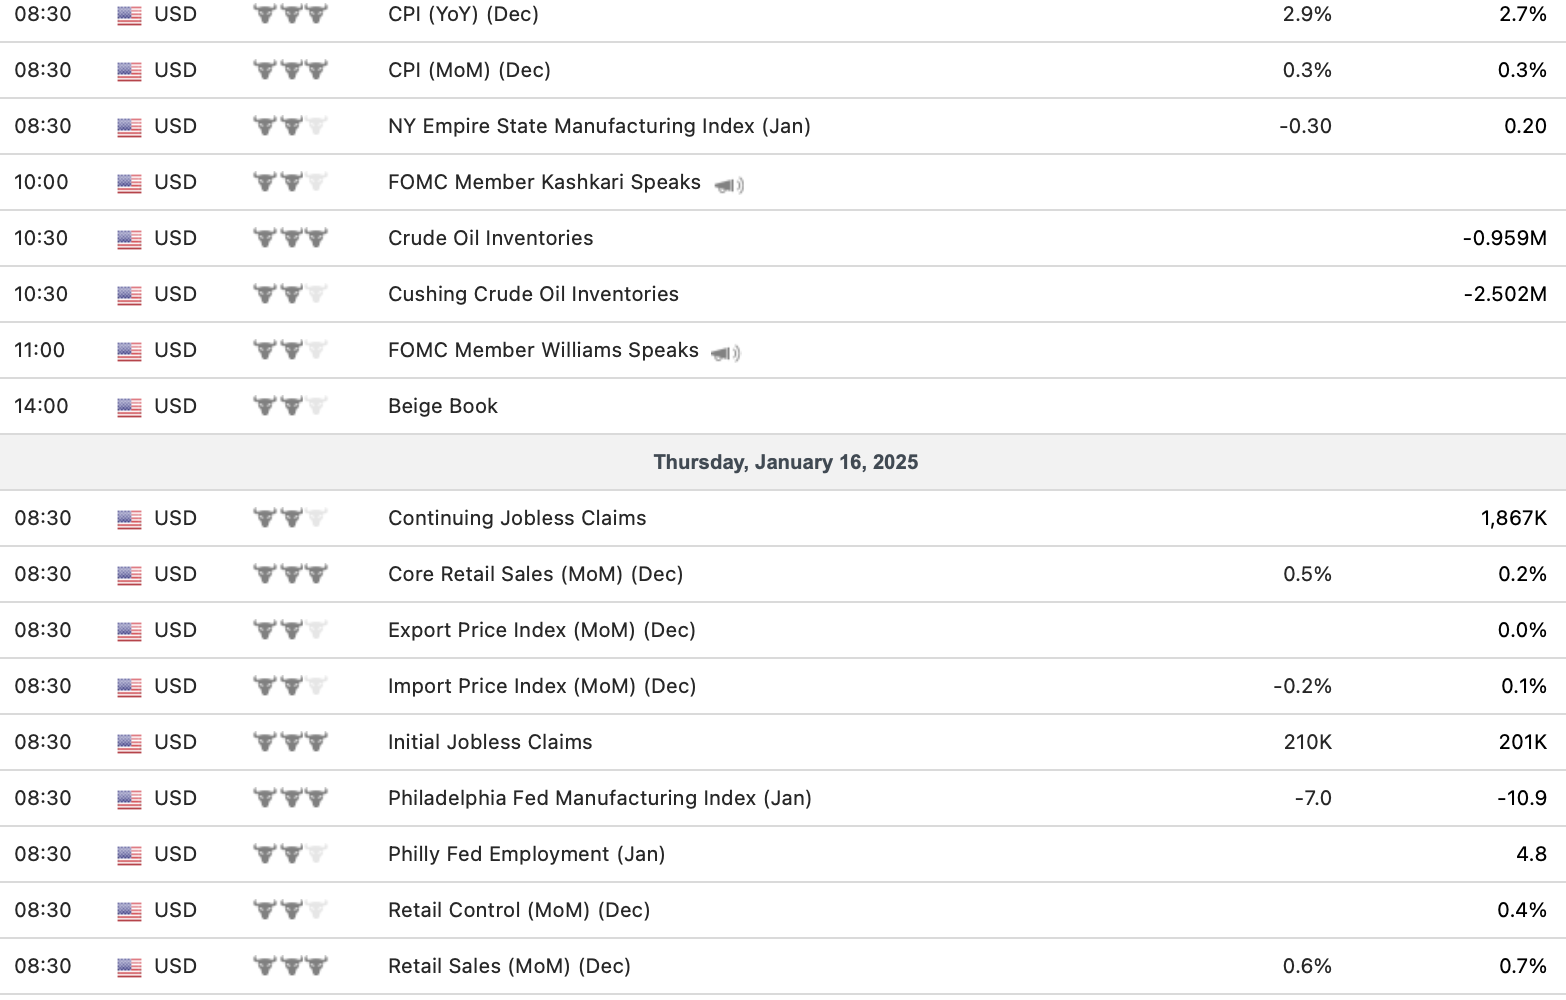Open Export Price Index (MoM) event

[541, 630]
